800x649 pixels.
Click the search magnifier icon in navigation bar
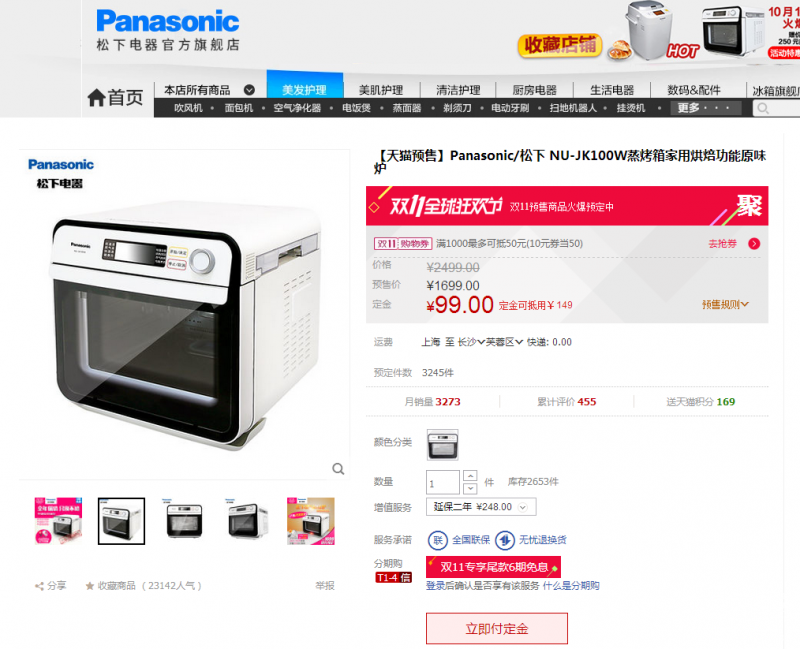point(763,108)
